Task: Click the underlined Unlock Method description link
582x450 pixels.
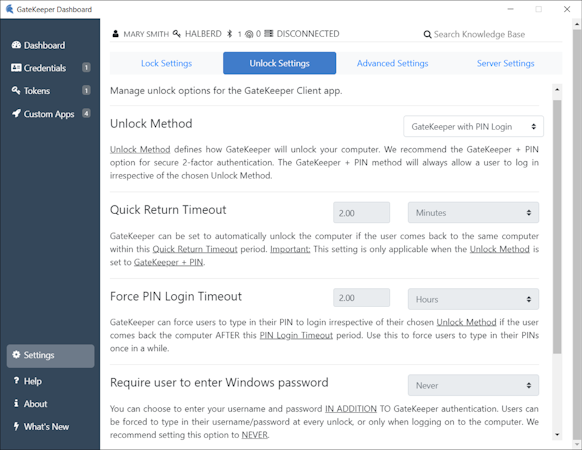Action: pyautogui.click(x=140, y=150)
